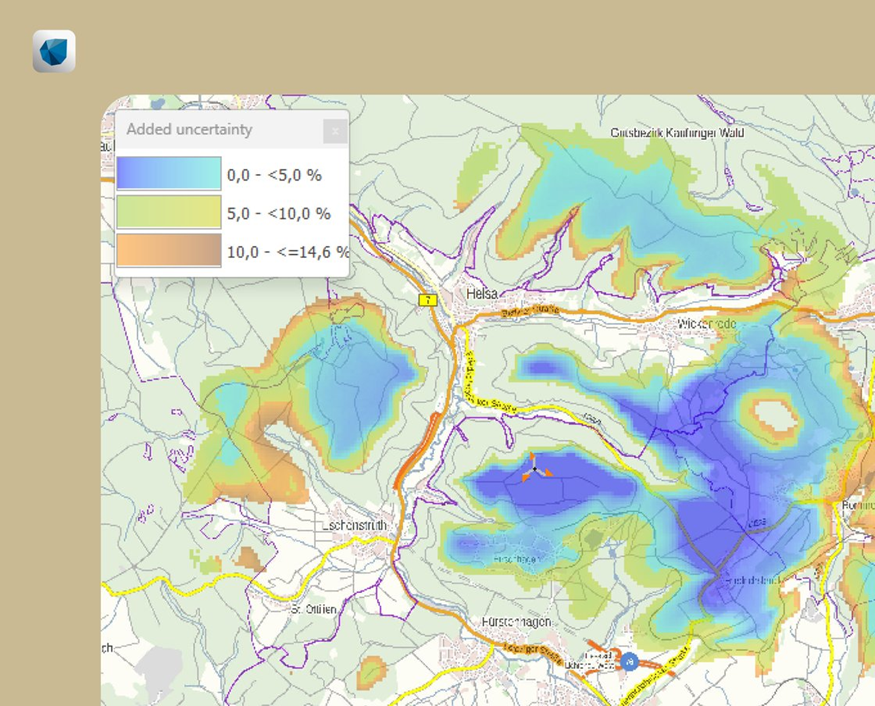Click the 5,0 - <10,0 % legend label
The image size is (875, 706).
click(278, 214)
